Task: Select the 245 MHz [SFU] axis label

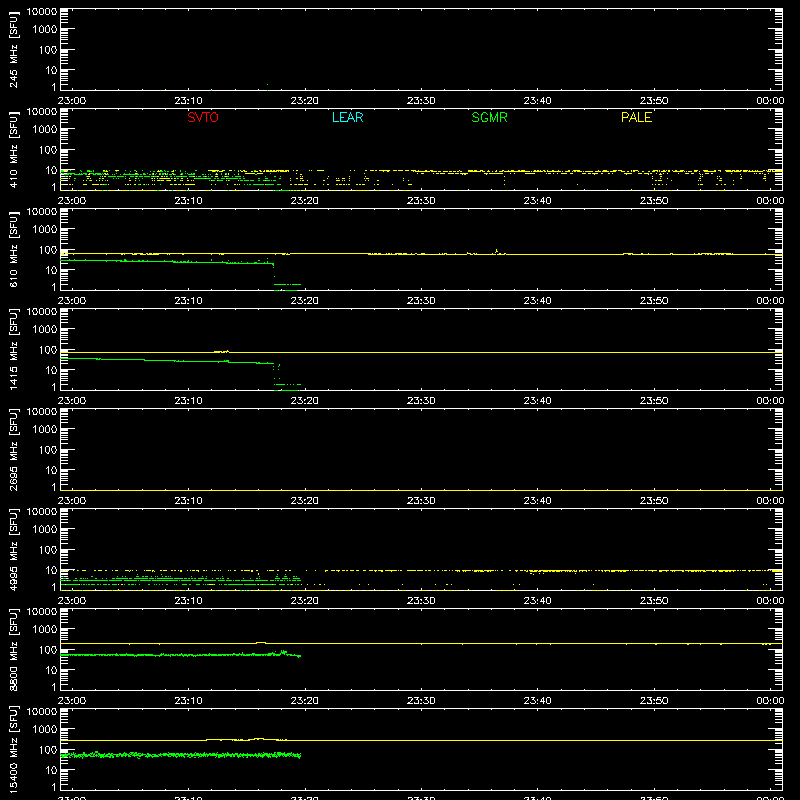Action: pos(13,50)
